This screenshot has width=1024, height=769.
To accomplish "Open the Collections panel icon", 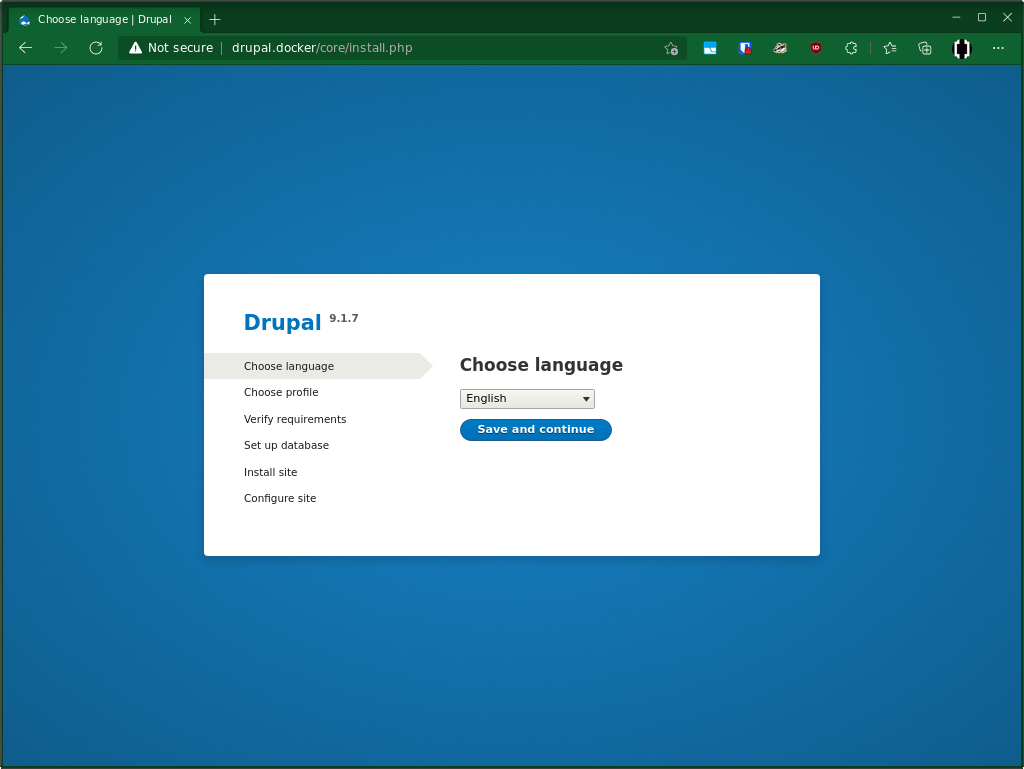I will point(924,47).
